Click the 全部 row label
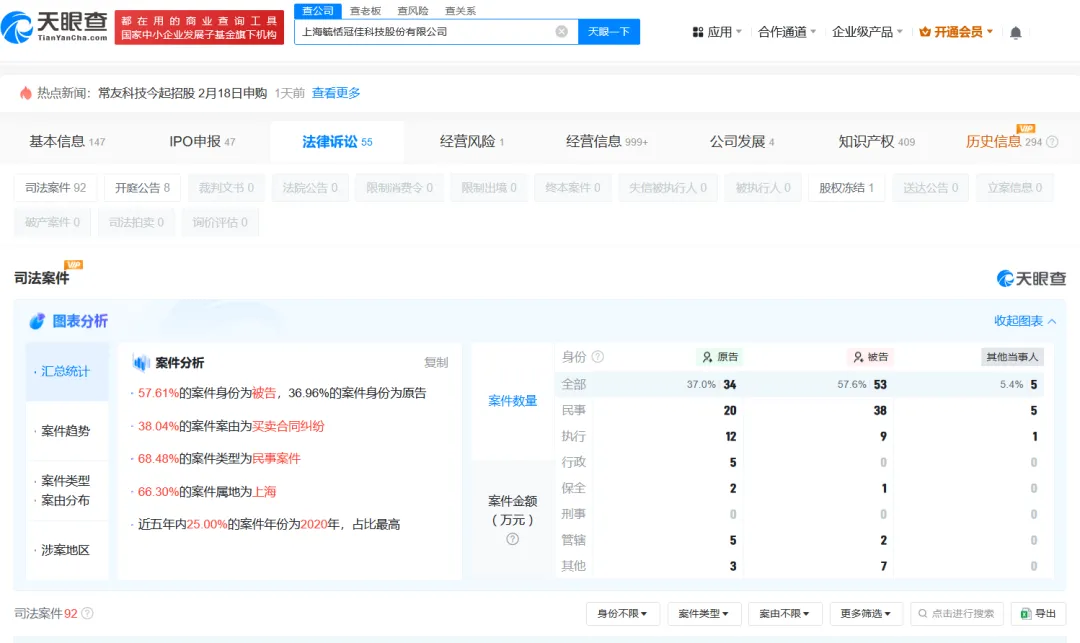This screenshot has width=1080, height=643. [x=574, y=384]
